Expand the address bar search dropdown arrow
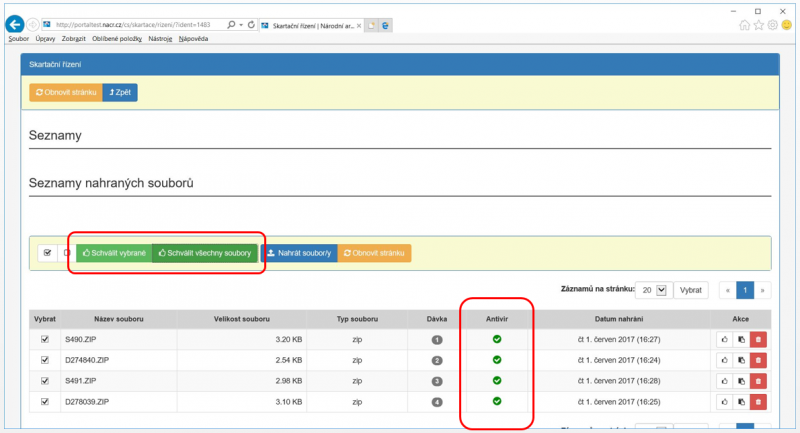Image resolution: width=800 pixels, height=433 pixels. click(x=240, y=24)
